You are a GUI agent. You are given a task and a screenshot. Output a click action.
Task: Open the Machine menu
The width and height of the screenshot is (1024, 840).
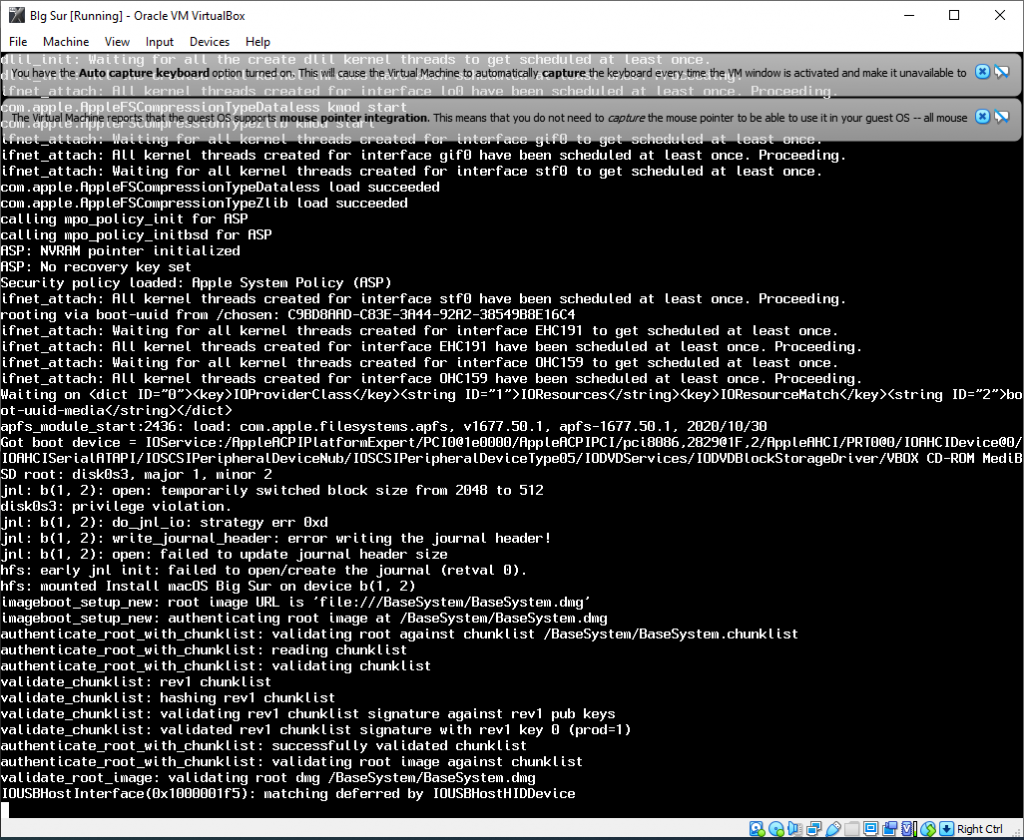66,42
